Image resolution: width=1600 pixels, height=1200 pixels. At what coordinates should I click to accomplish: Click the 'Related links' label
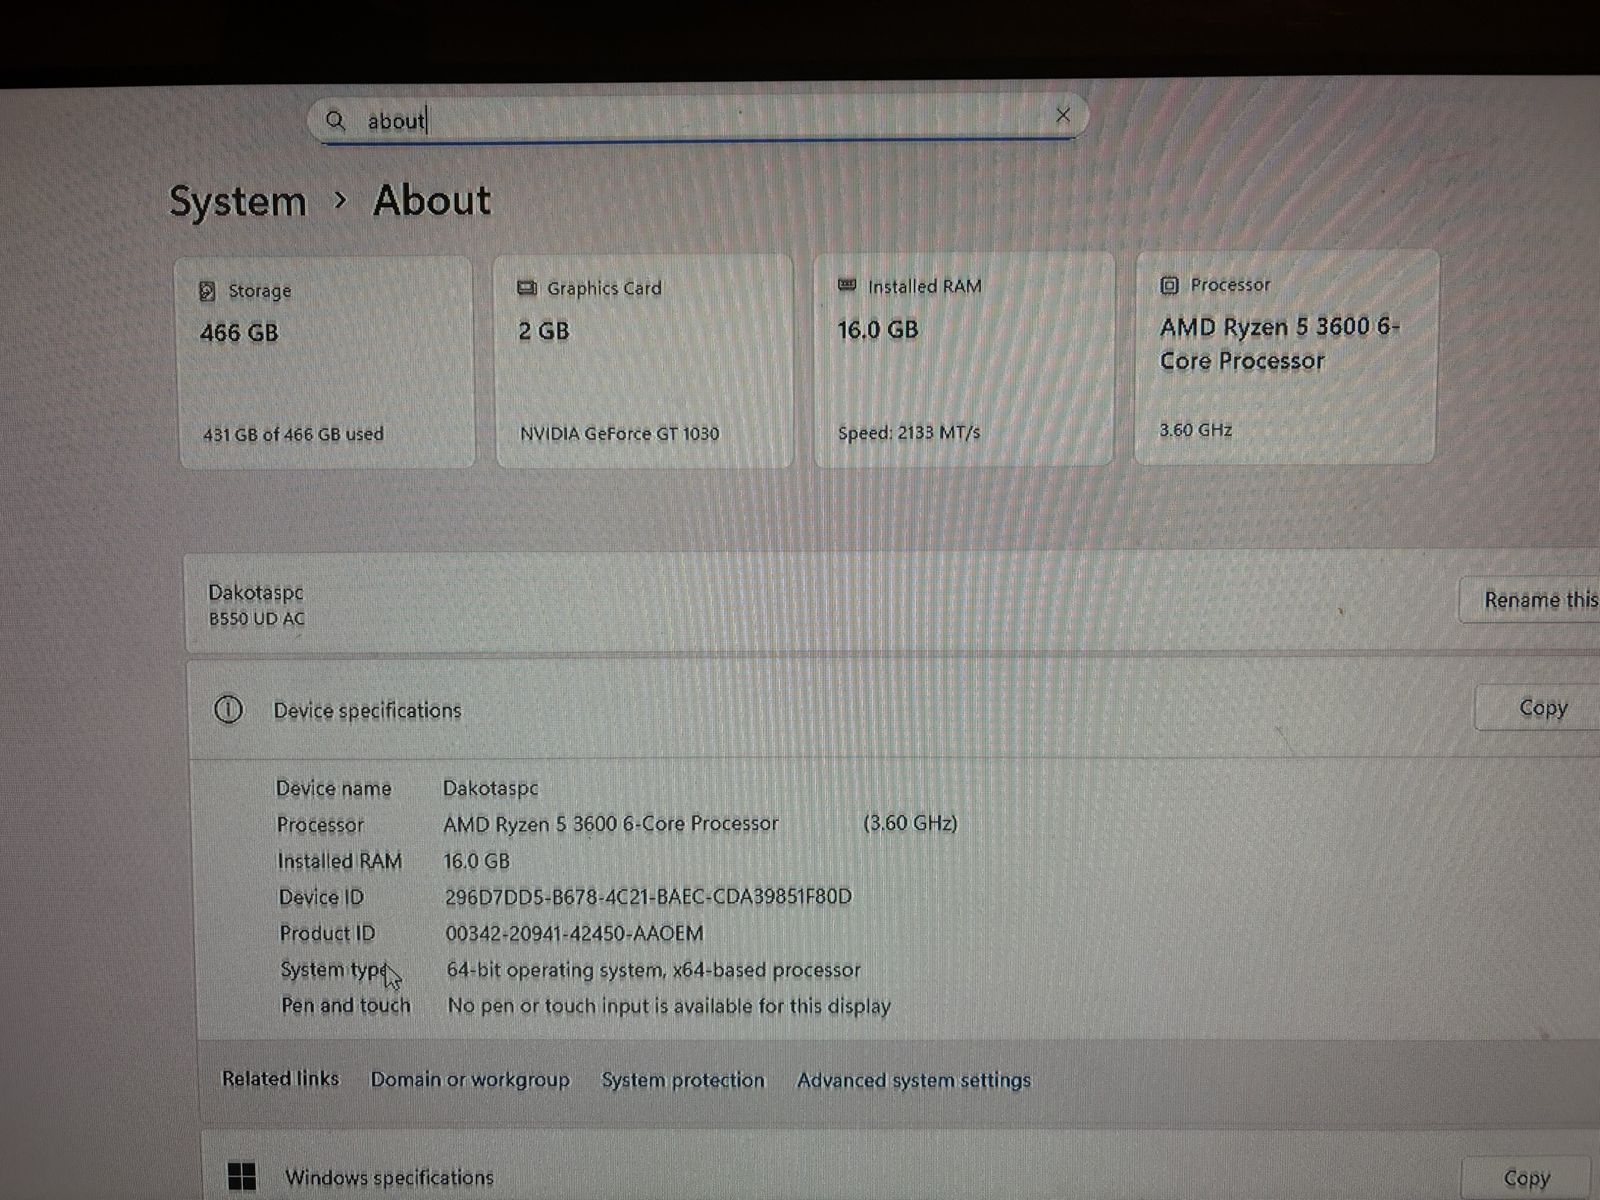click(x=280, y=1079)
